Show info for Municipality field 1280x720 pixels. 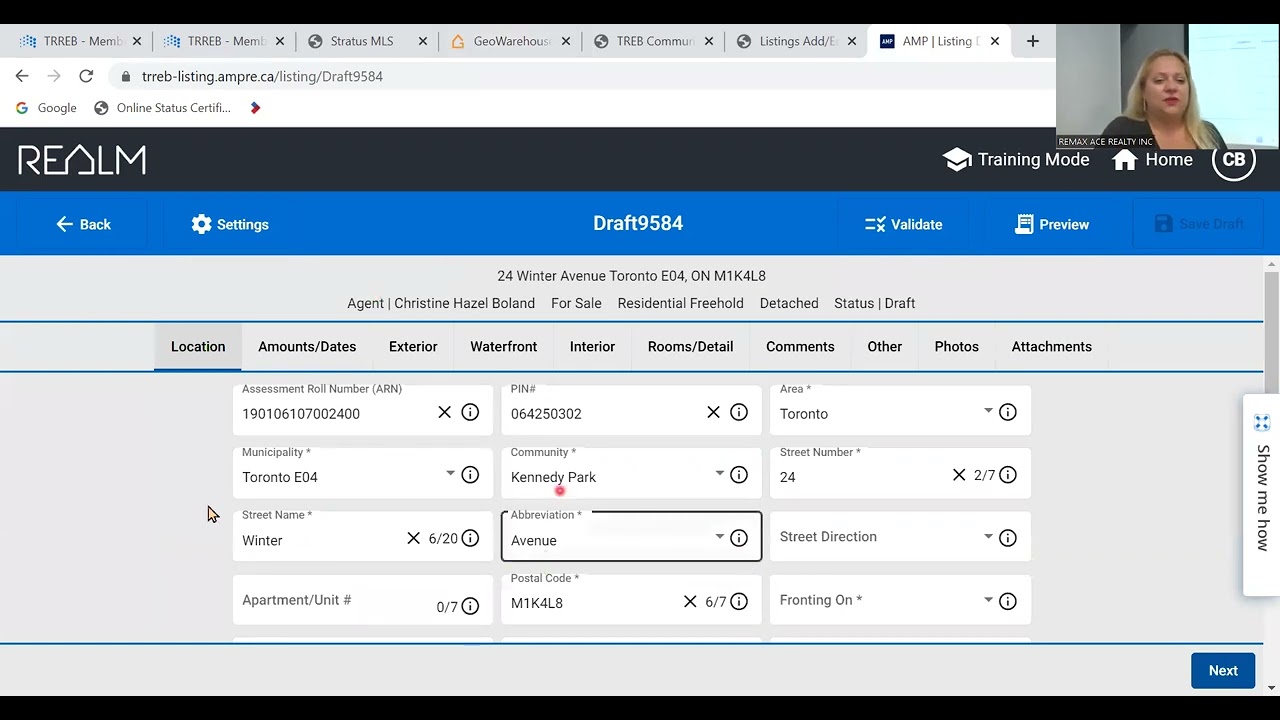tap(470, 475)
